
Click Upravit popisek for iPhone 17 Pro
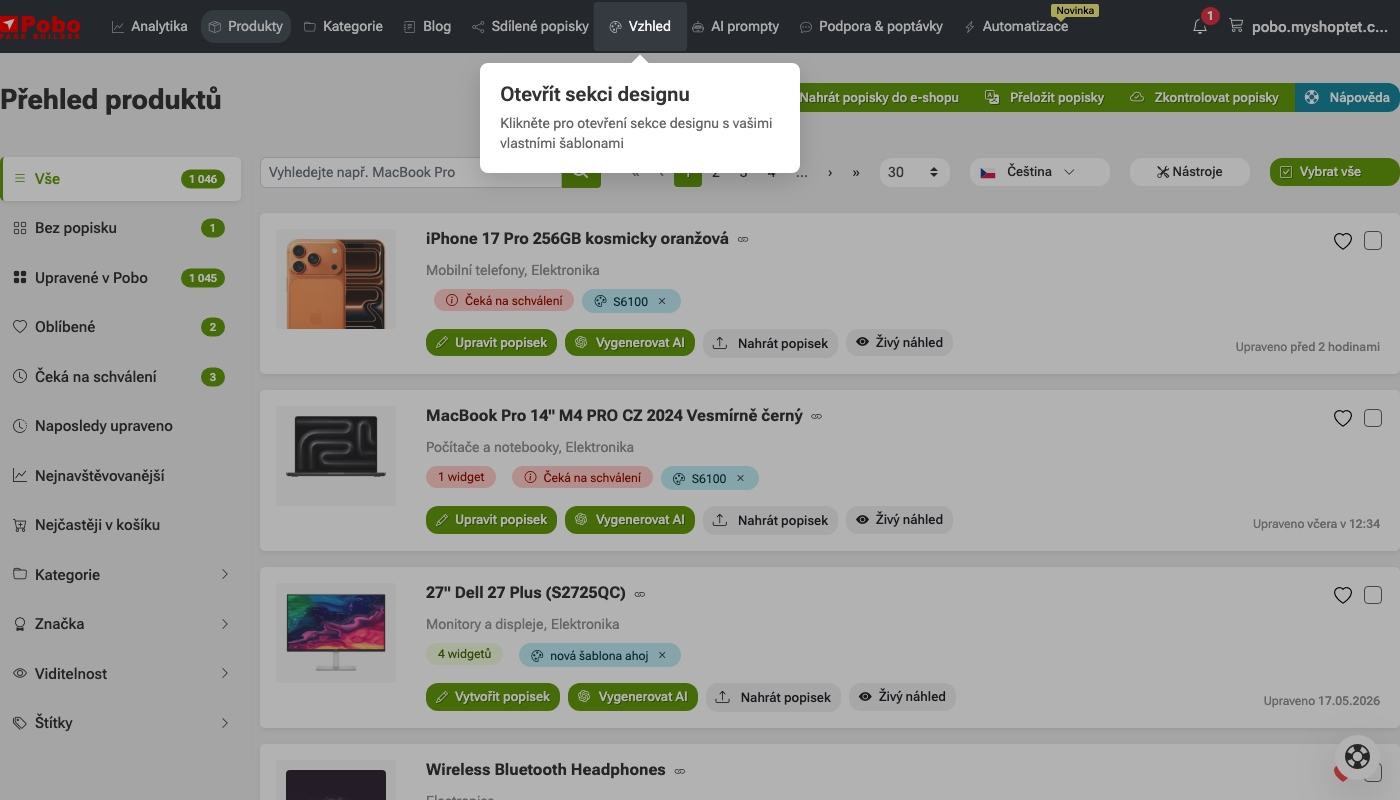coord(491,342)
